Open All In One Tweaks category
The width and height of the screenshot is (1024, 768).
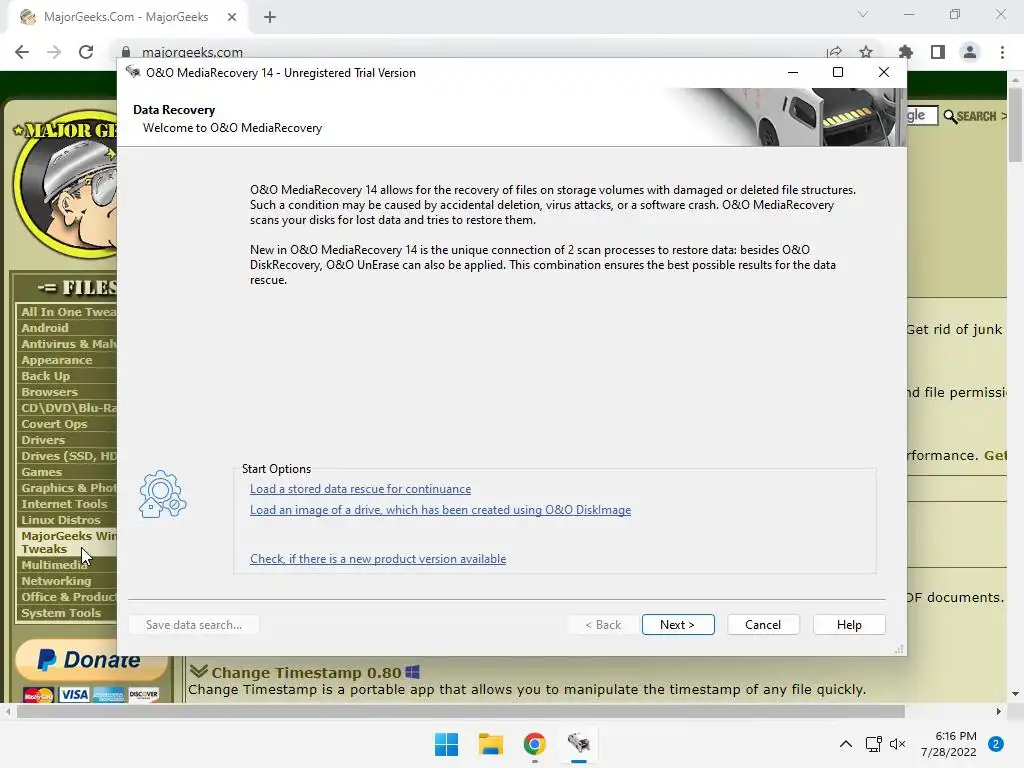68,312
